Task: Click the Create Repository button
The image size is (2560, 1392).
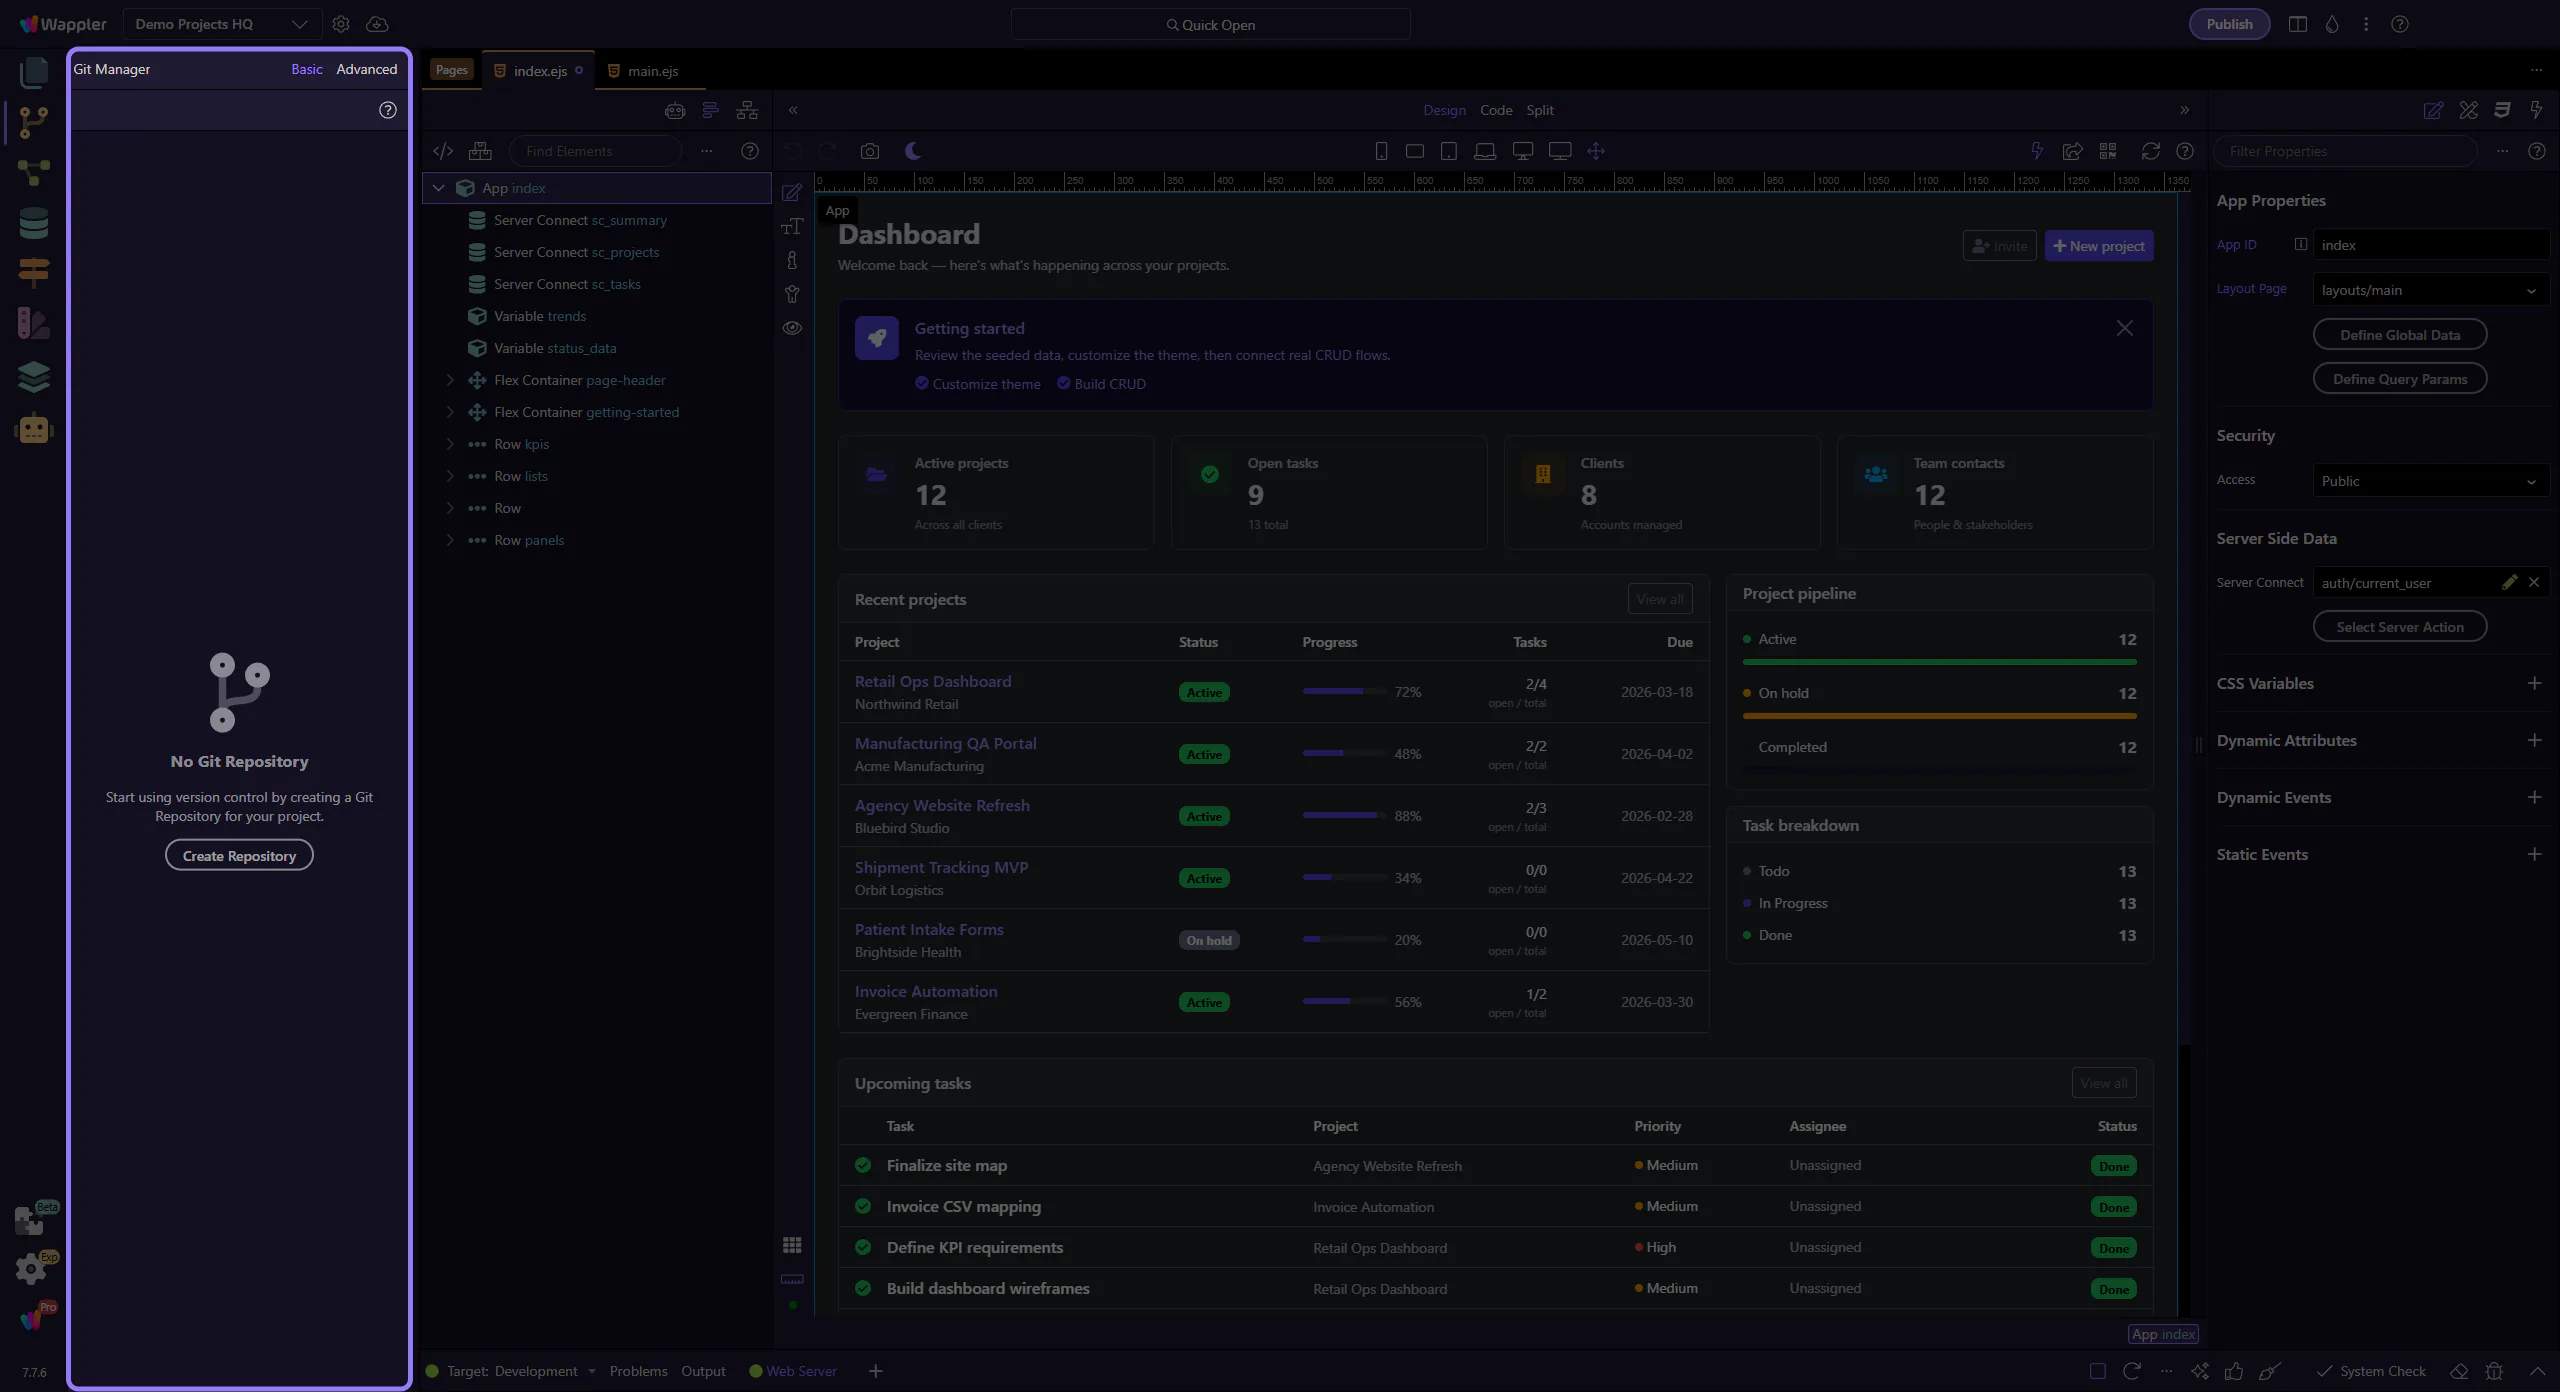Action: pos(239,856)
